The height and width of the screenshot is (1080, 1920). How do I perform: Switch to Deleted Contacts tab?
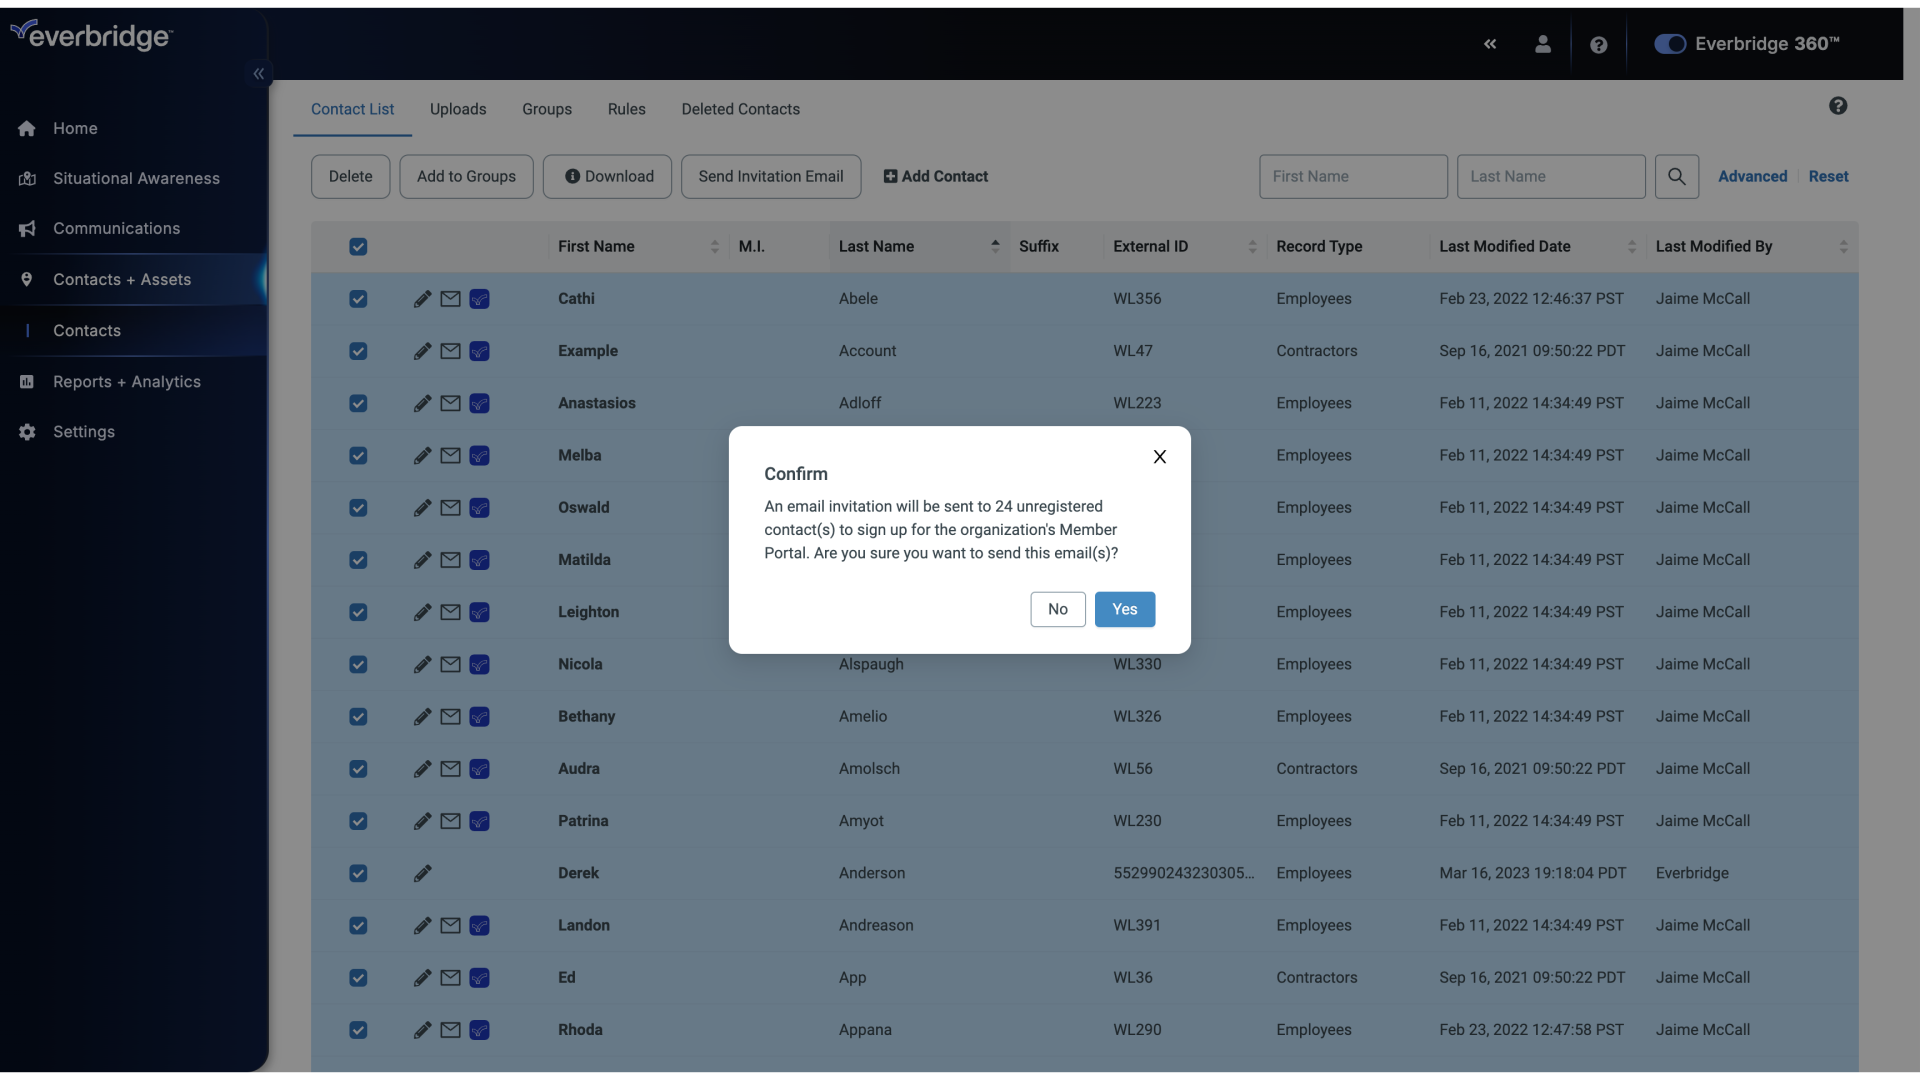741,109
